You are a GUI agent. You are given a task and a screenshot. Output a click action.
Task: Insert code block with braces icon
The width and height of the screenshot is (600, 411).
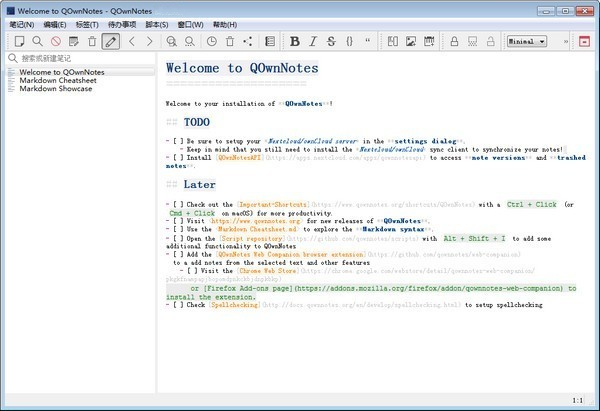click(x=349, y=41)
